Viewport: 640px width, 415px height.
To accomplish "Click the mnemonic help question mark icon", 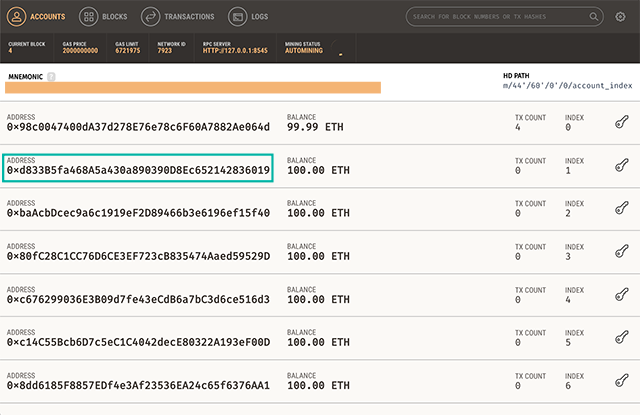I will coord(50,76).
